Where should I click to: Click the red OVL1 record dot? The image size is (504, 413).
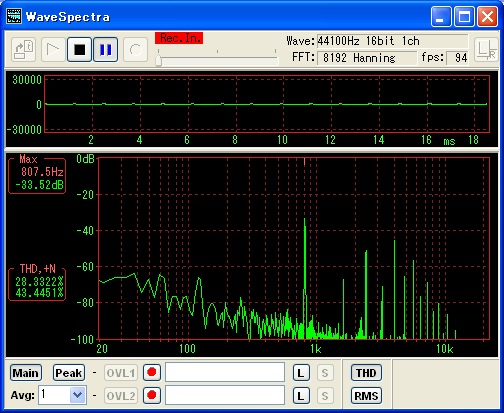click(x=152, y=372)
